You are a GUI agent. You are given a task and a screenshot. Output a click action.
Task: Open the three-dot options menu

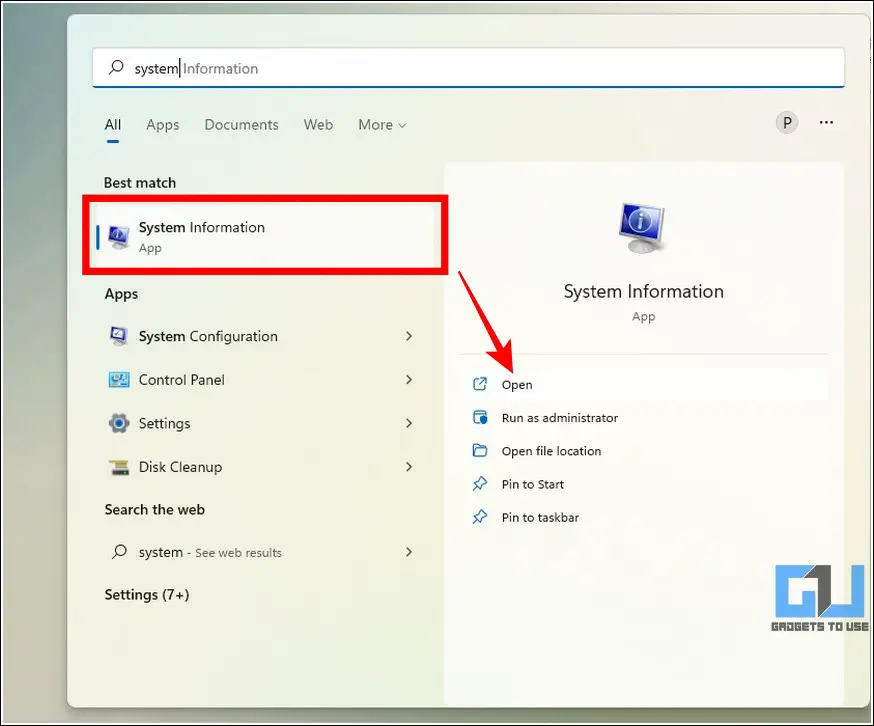coord(826,122)
